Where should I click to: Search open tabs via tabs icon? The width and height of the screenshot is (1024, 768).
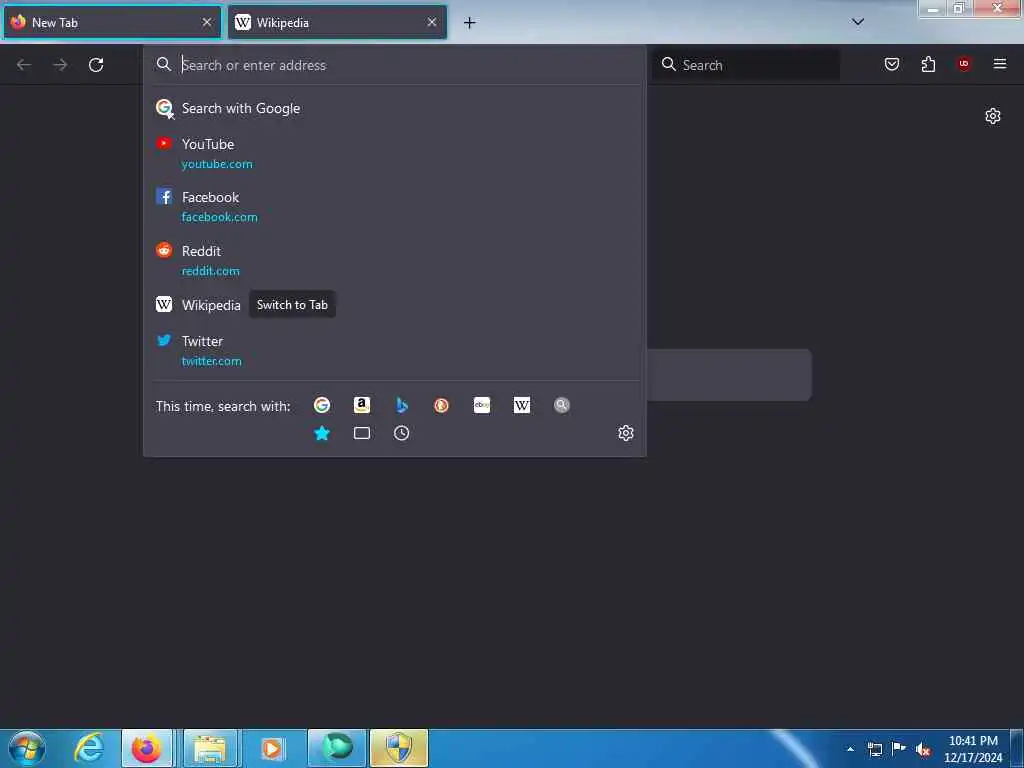(x=362, y=433)
